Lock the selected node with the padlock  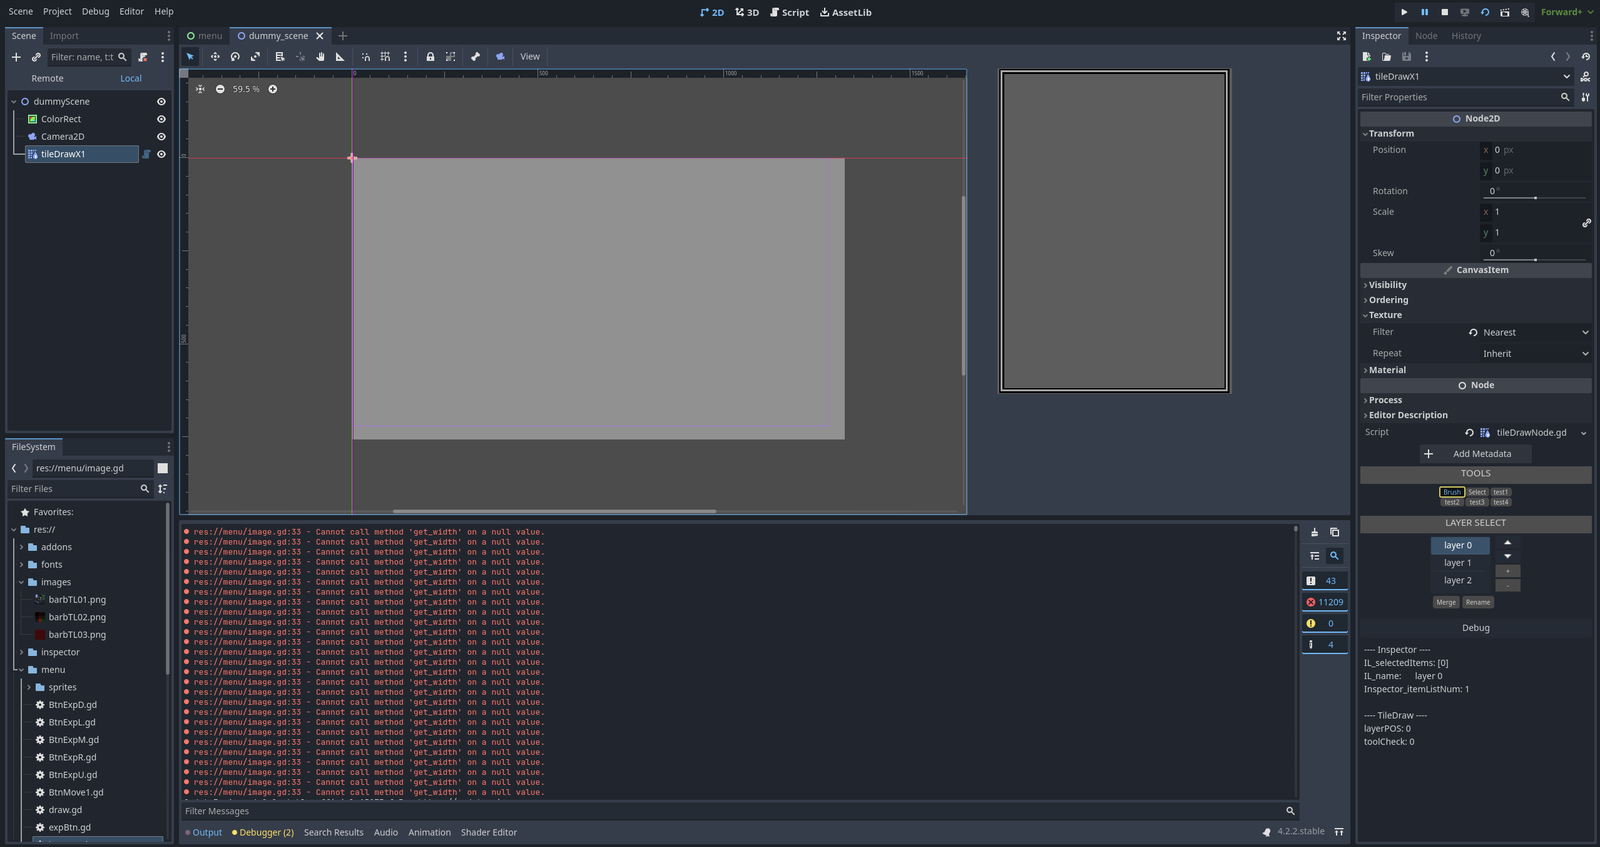coord(430,57)
